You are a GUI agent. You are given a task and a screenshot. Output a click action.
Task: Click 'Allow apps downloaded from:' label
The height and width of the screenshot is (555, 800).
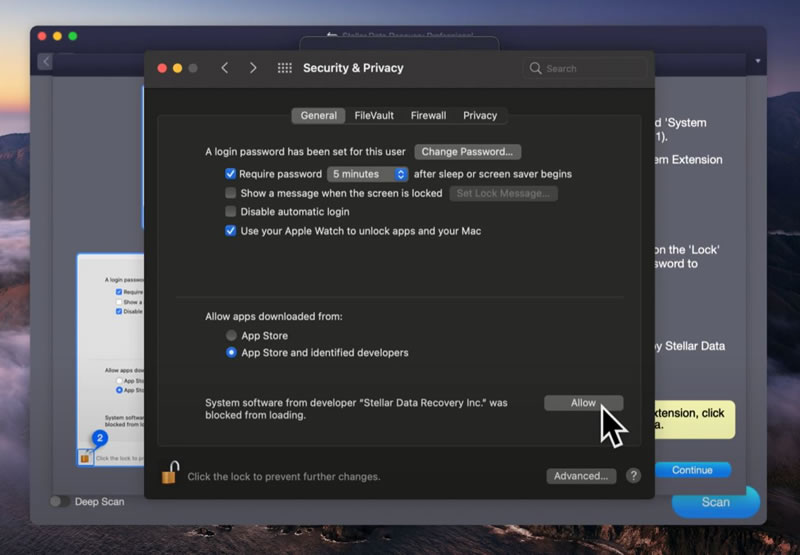pos(273,316)
